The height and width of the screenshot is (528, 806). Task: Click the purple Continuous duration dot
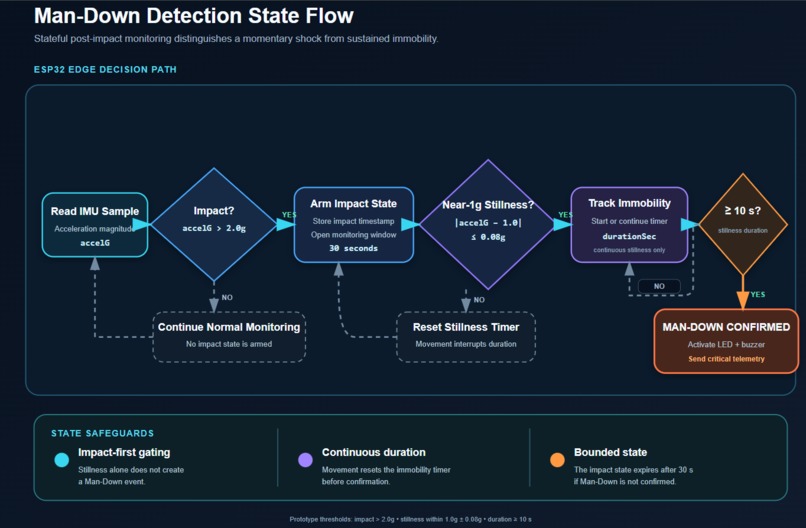click(x=305, y=460)
